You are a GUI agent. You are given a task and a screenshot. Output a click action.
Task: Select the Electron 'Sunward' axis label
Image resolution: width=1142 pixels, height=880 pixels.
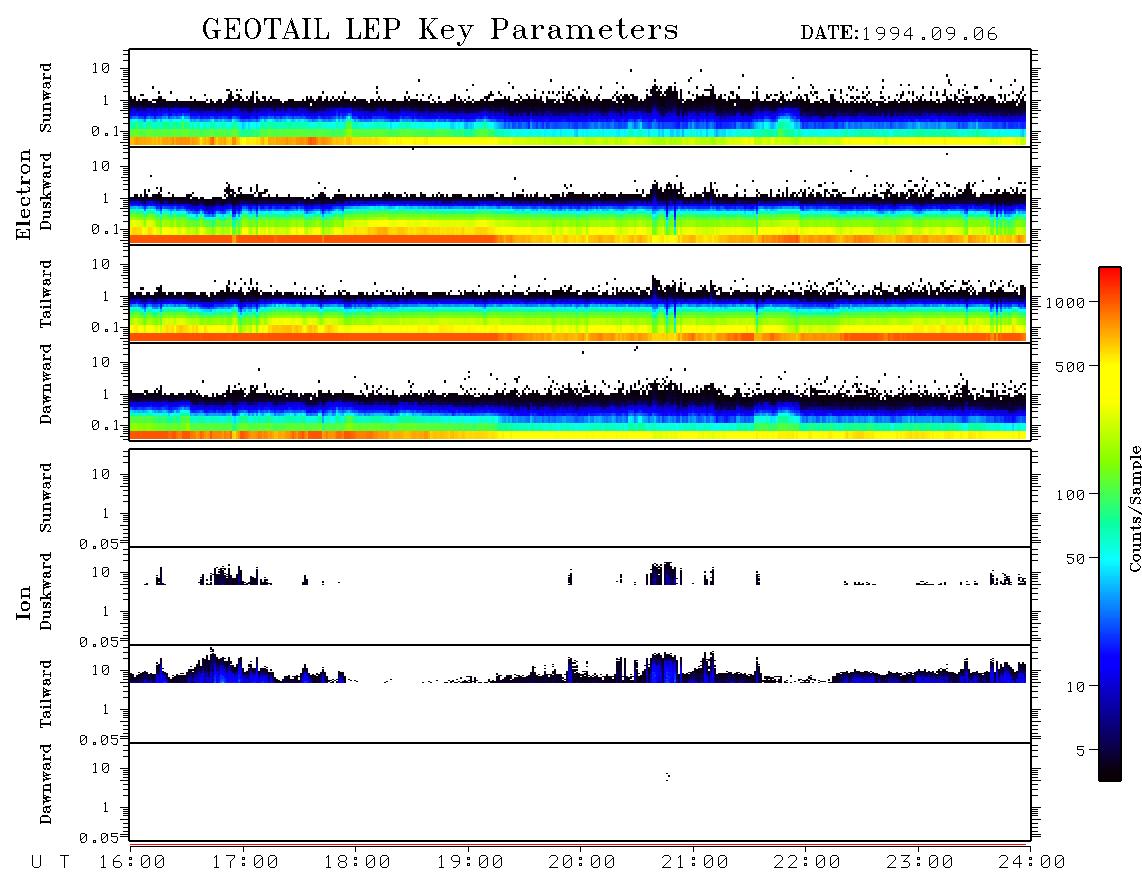click(46, 98)
